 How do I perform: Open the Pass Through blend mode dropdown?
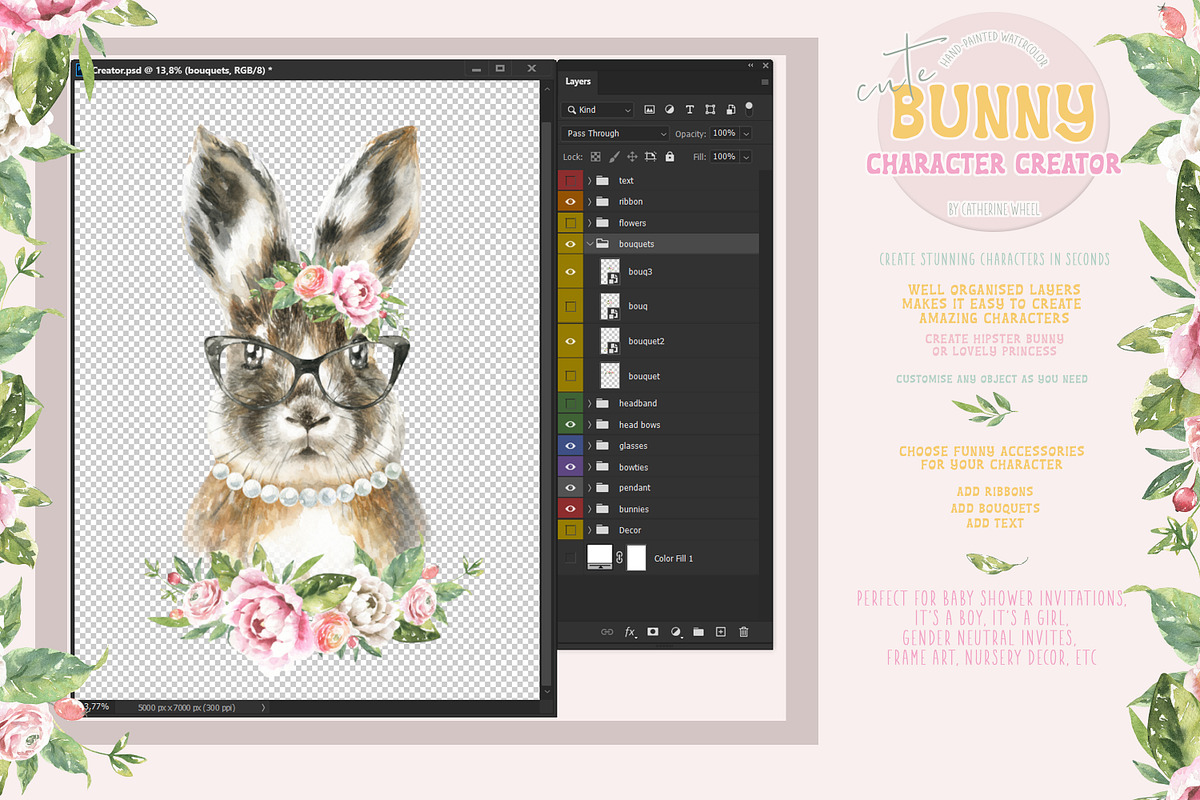(x=615, y=133)
